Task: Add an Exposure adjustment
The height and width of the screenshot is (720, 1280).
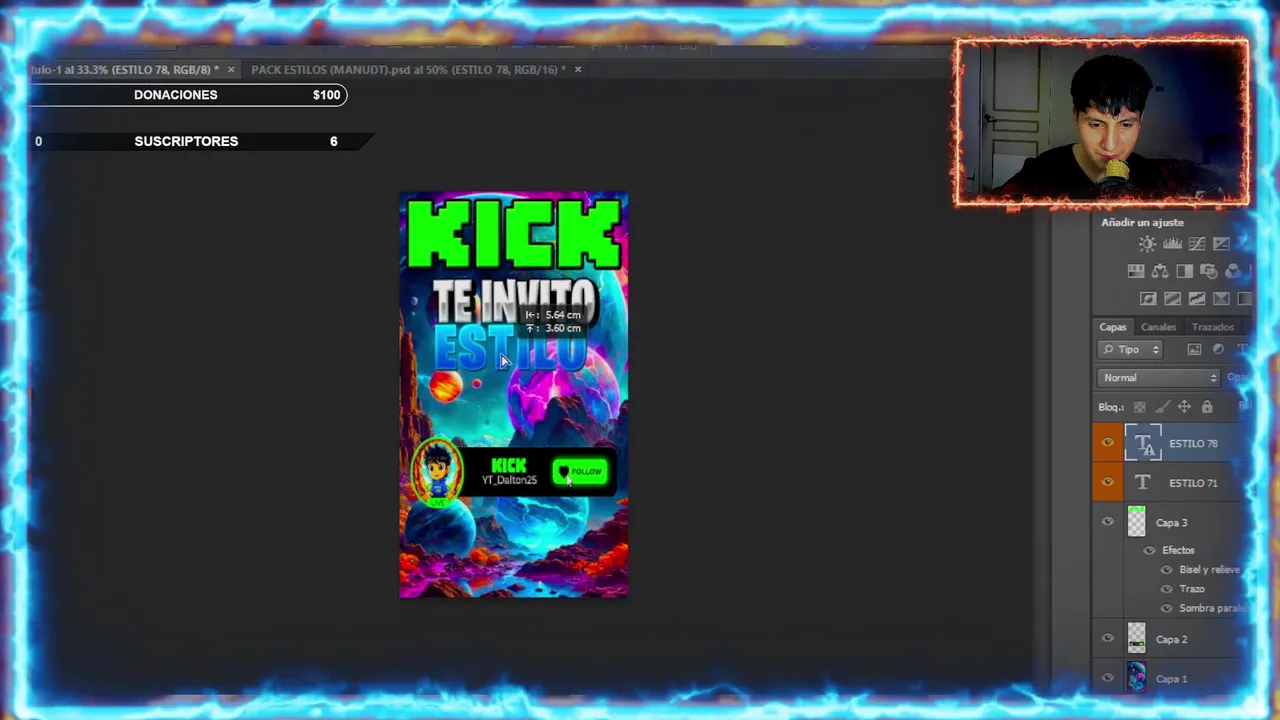Action: coord(1221,244)
